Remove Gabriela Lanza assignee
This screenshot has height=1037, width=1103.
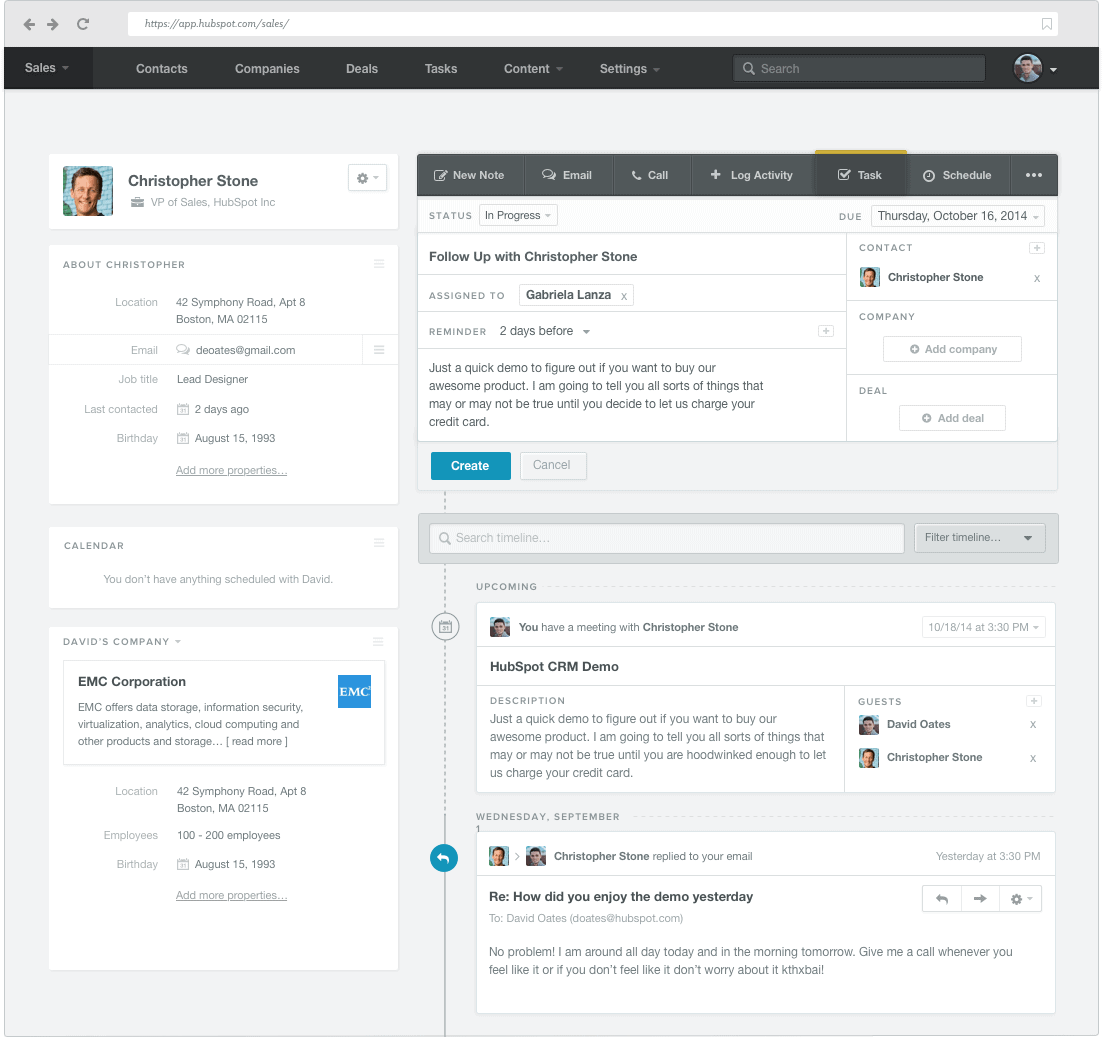tap(624, 297)
